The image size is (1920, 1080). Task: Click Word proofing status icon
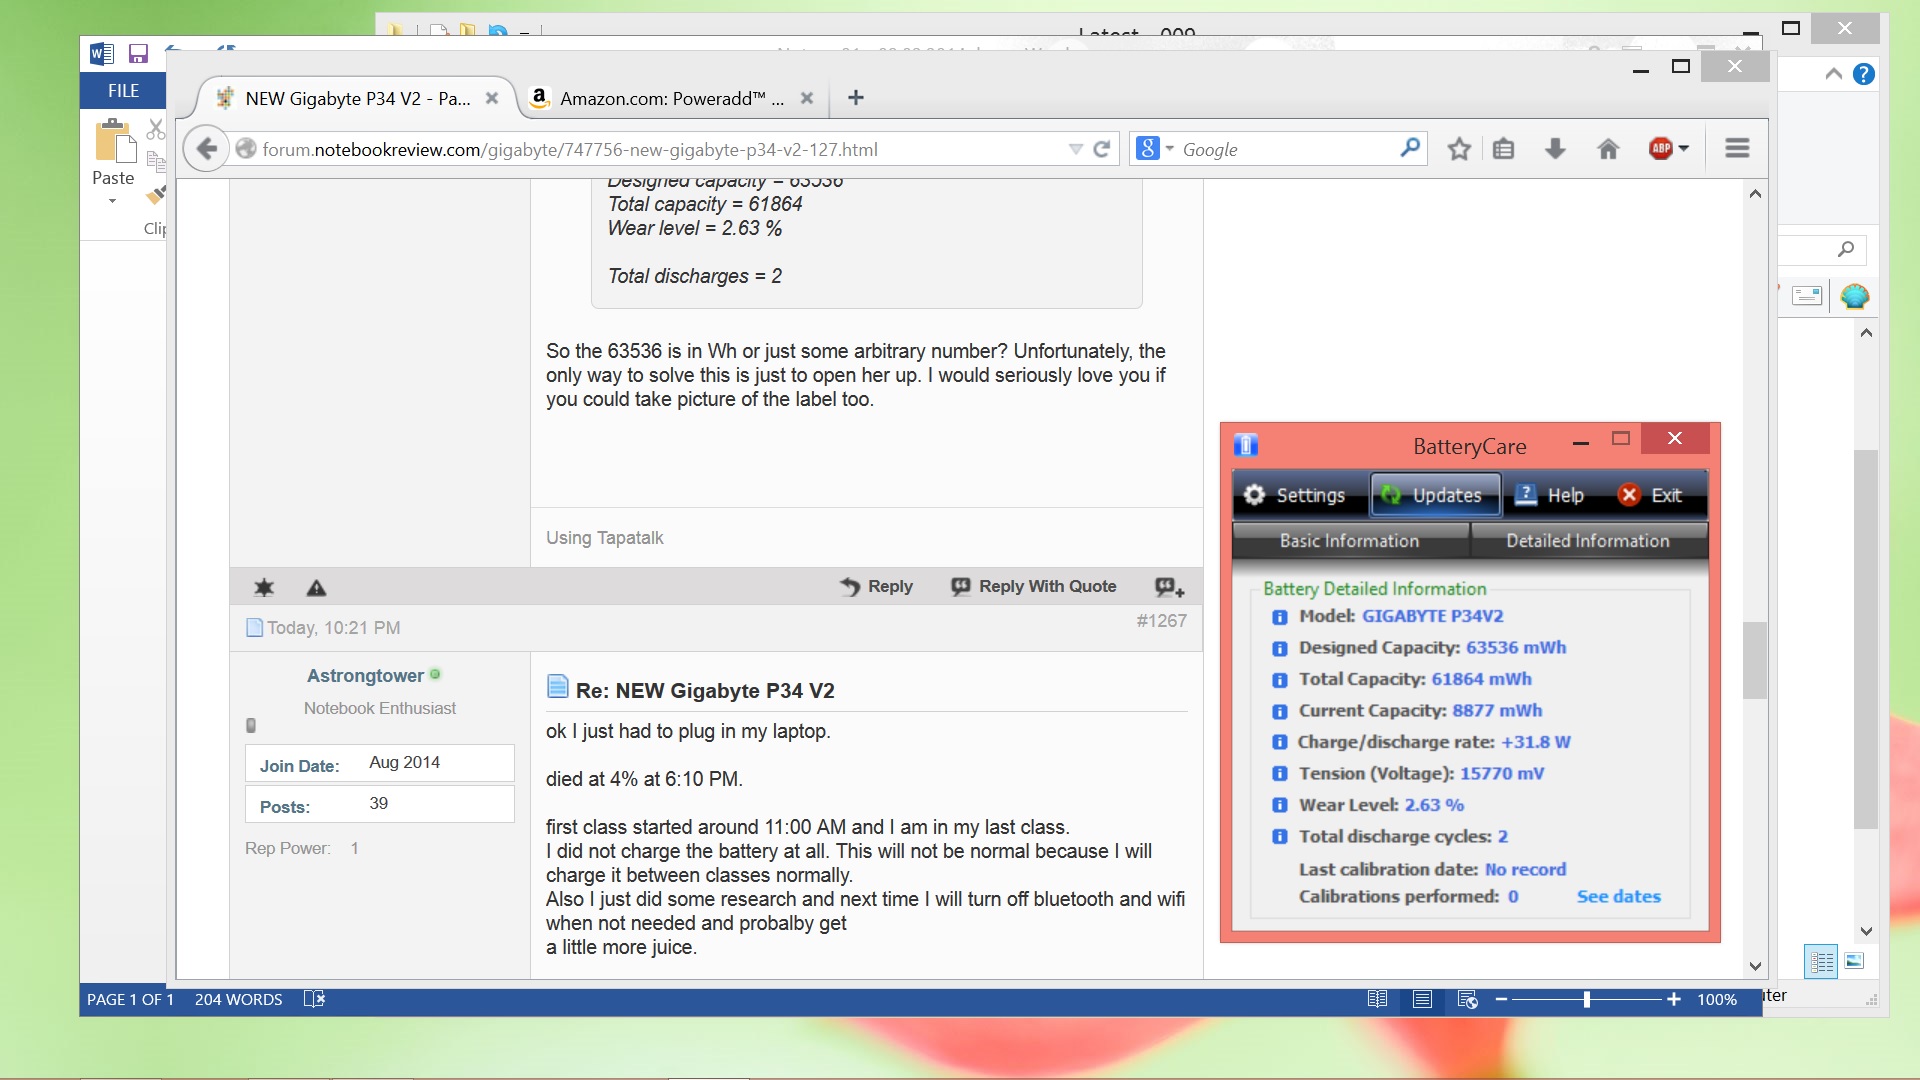click(x=314, y=999)
